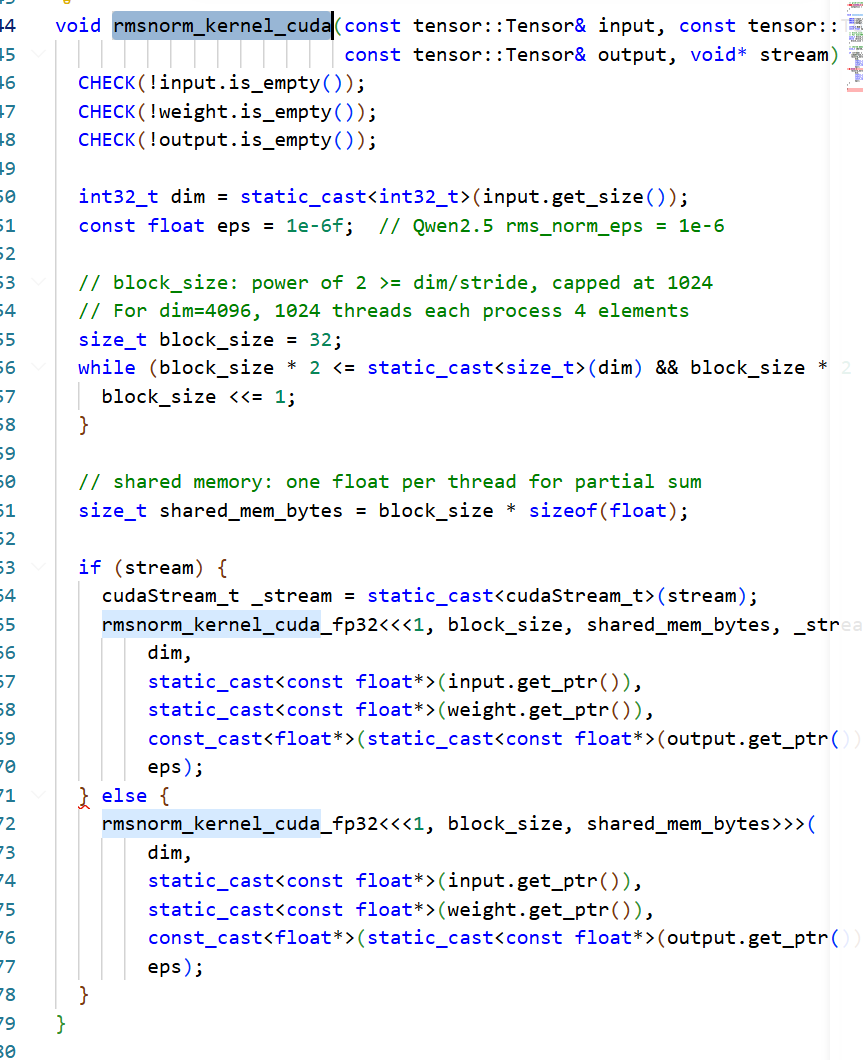Collapse the else block fold arrow
The image size is (863, 1060).
click(39, 795)
